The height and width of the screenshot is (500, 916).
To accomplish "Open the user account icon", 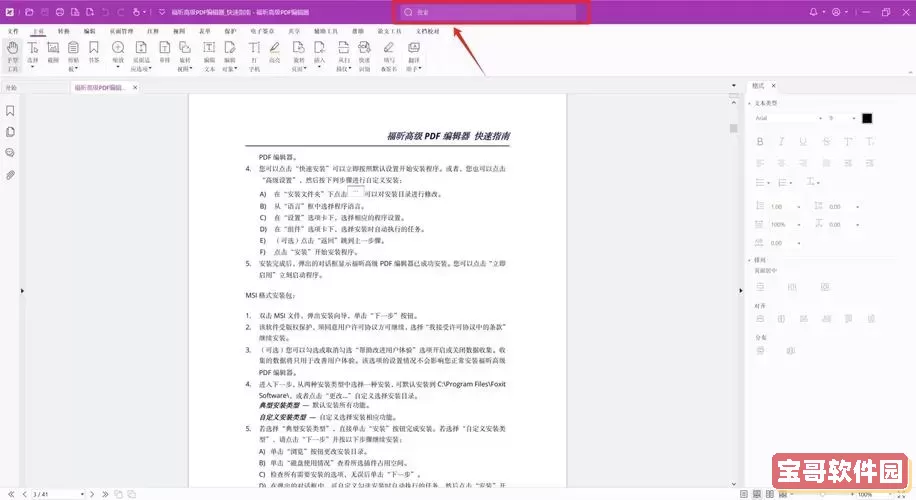I will point(836,12).
